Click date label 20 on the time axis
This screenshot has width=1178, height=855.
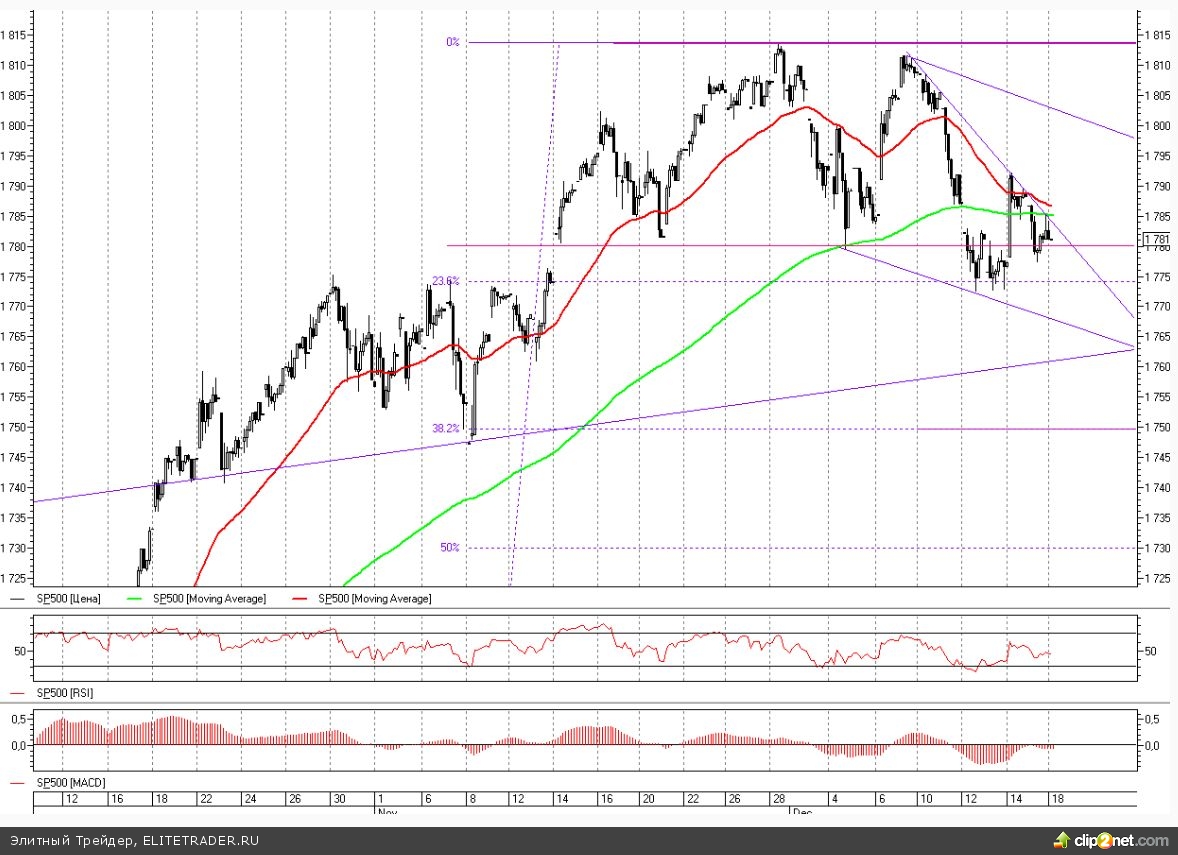pyautogui.click(x=650, y=799)
